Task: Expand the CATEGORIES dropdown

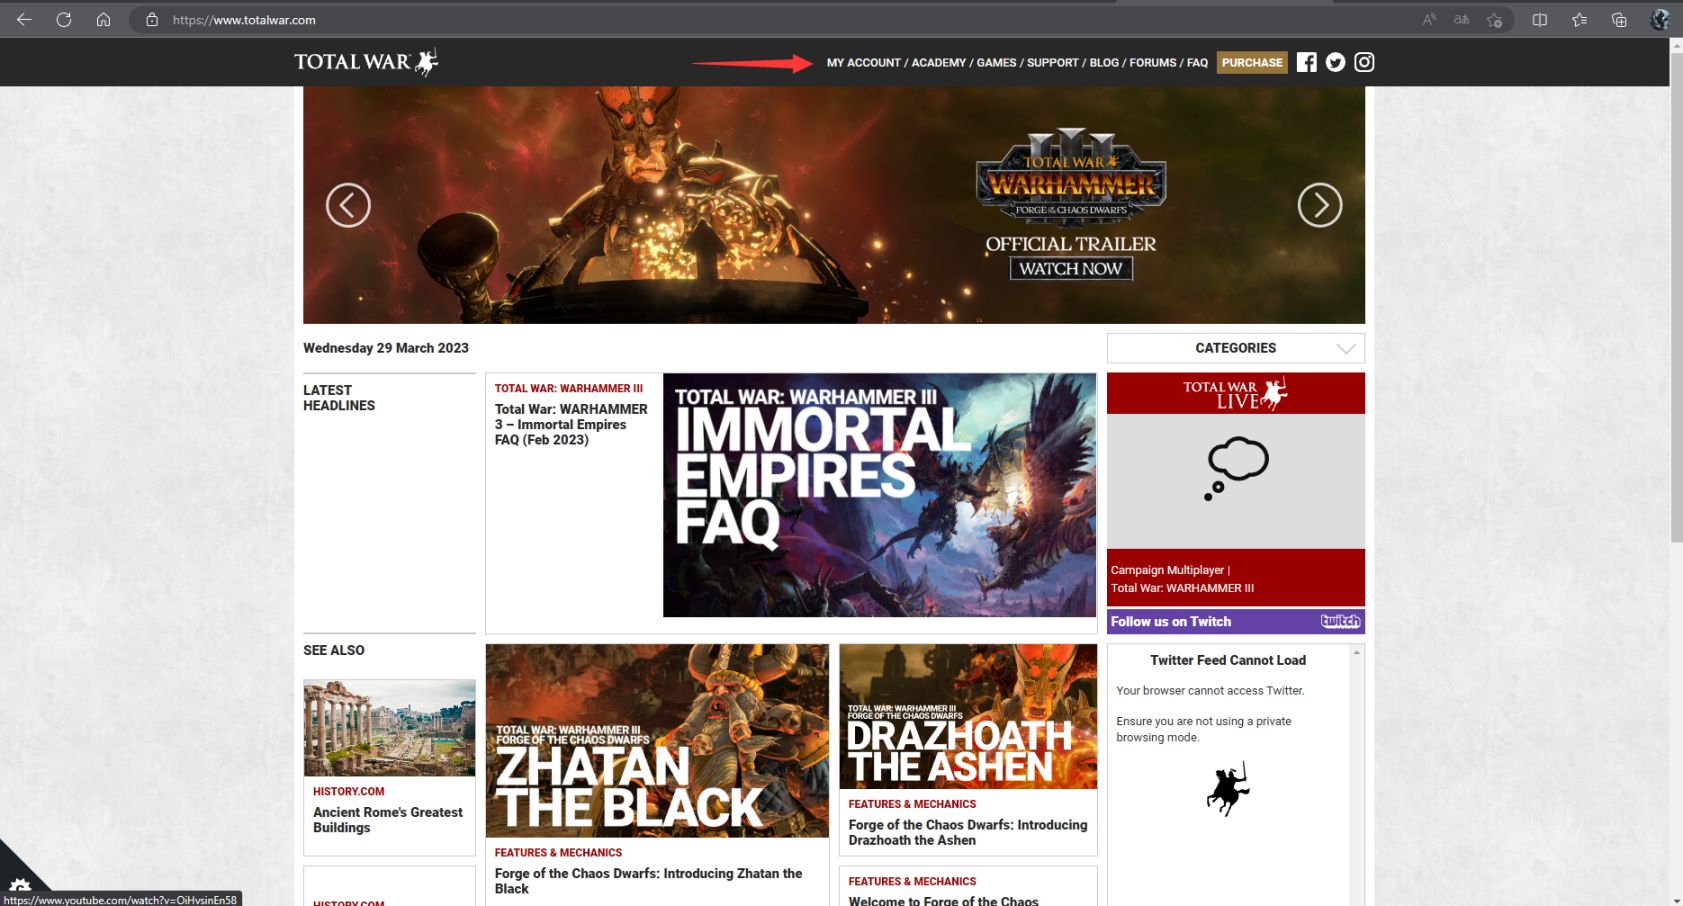Action: pyautogui.click(x=1235, y=348)
